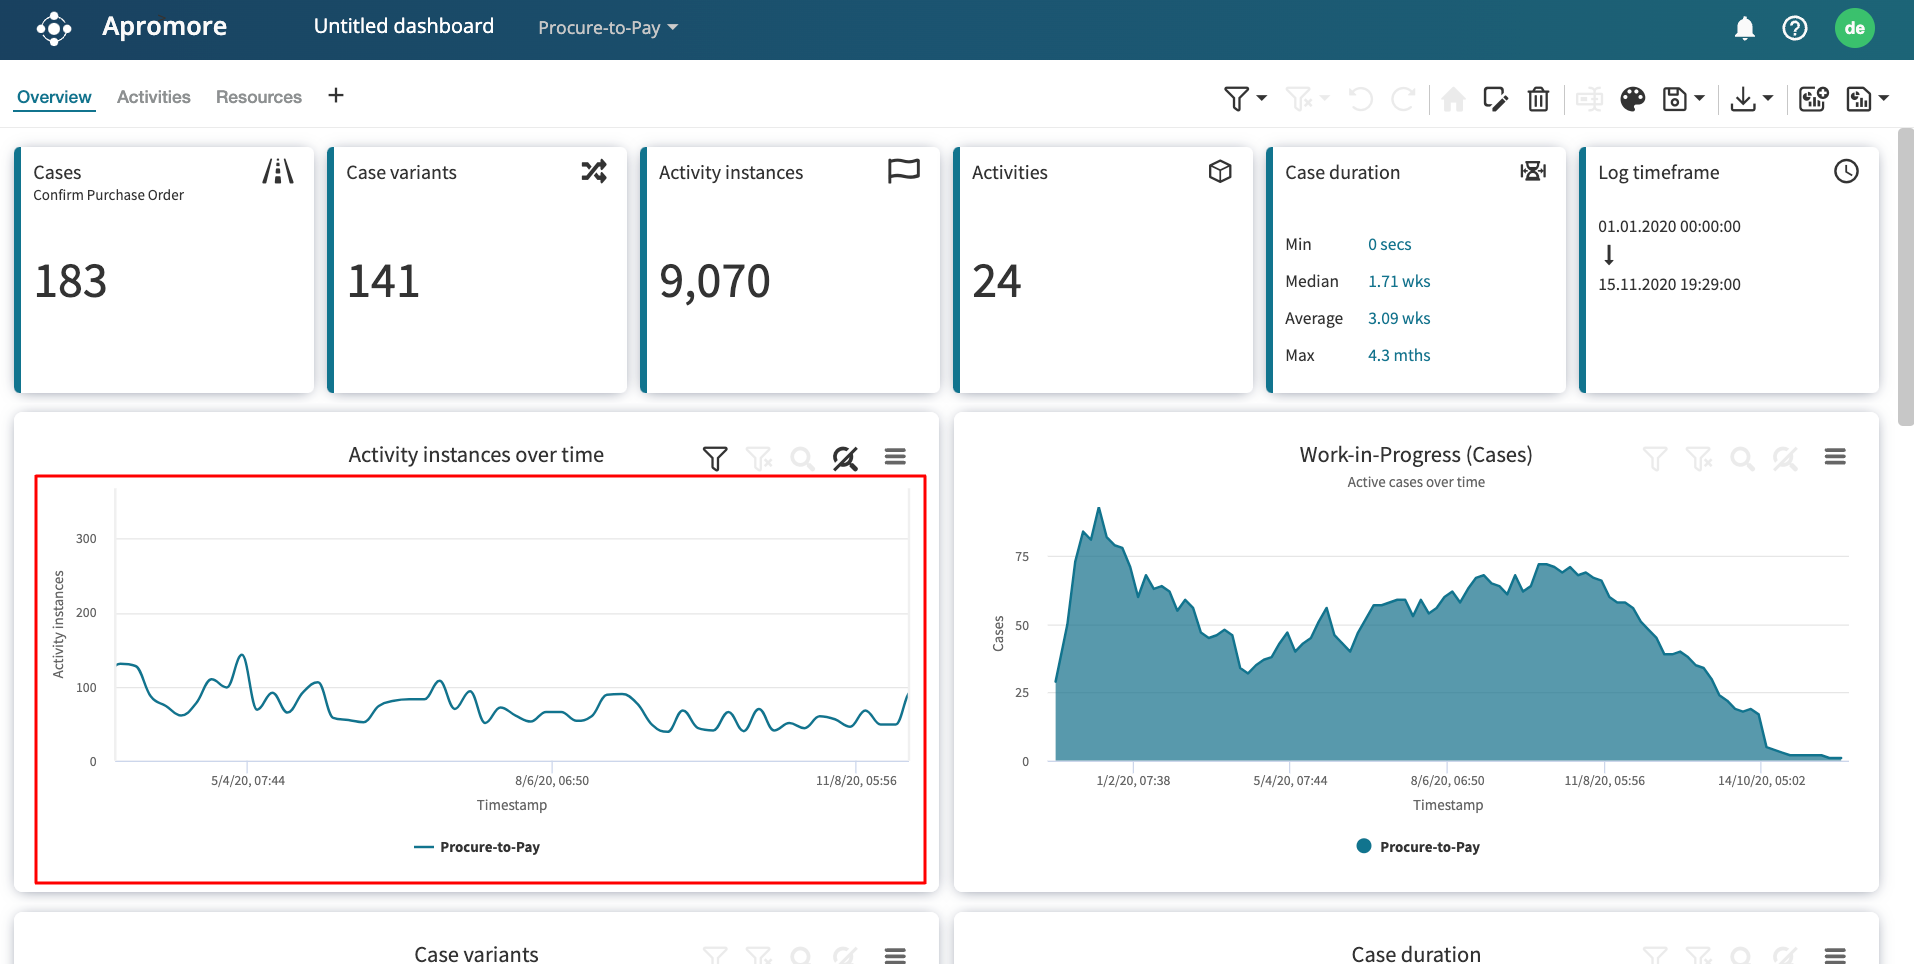
Task: Expand the Procure-to-Pay log dropdown
Action: coord(608,28)
